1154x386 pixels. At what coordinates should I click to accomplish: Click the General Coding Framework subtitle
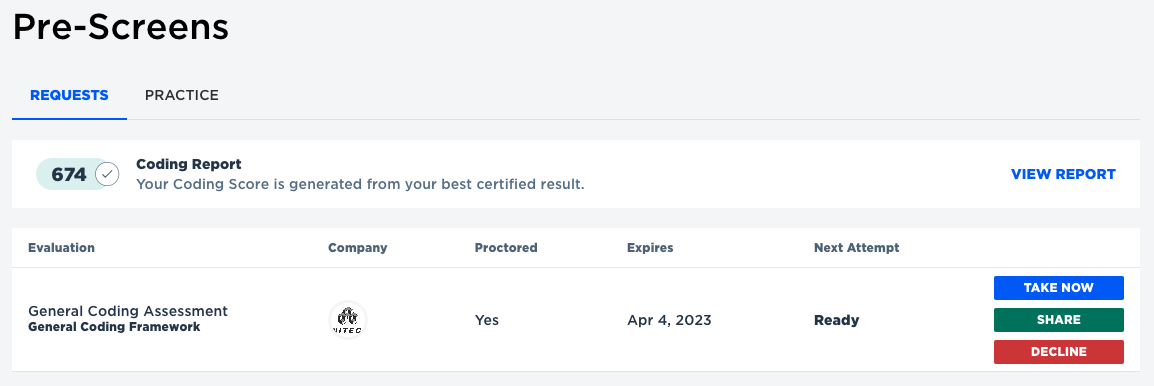tap(114, 326)
